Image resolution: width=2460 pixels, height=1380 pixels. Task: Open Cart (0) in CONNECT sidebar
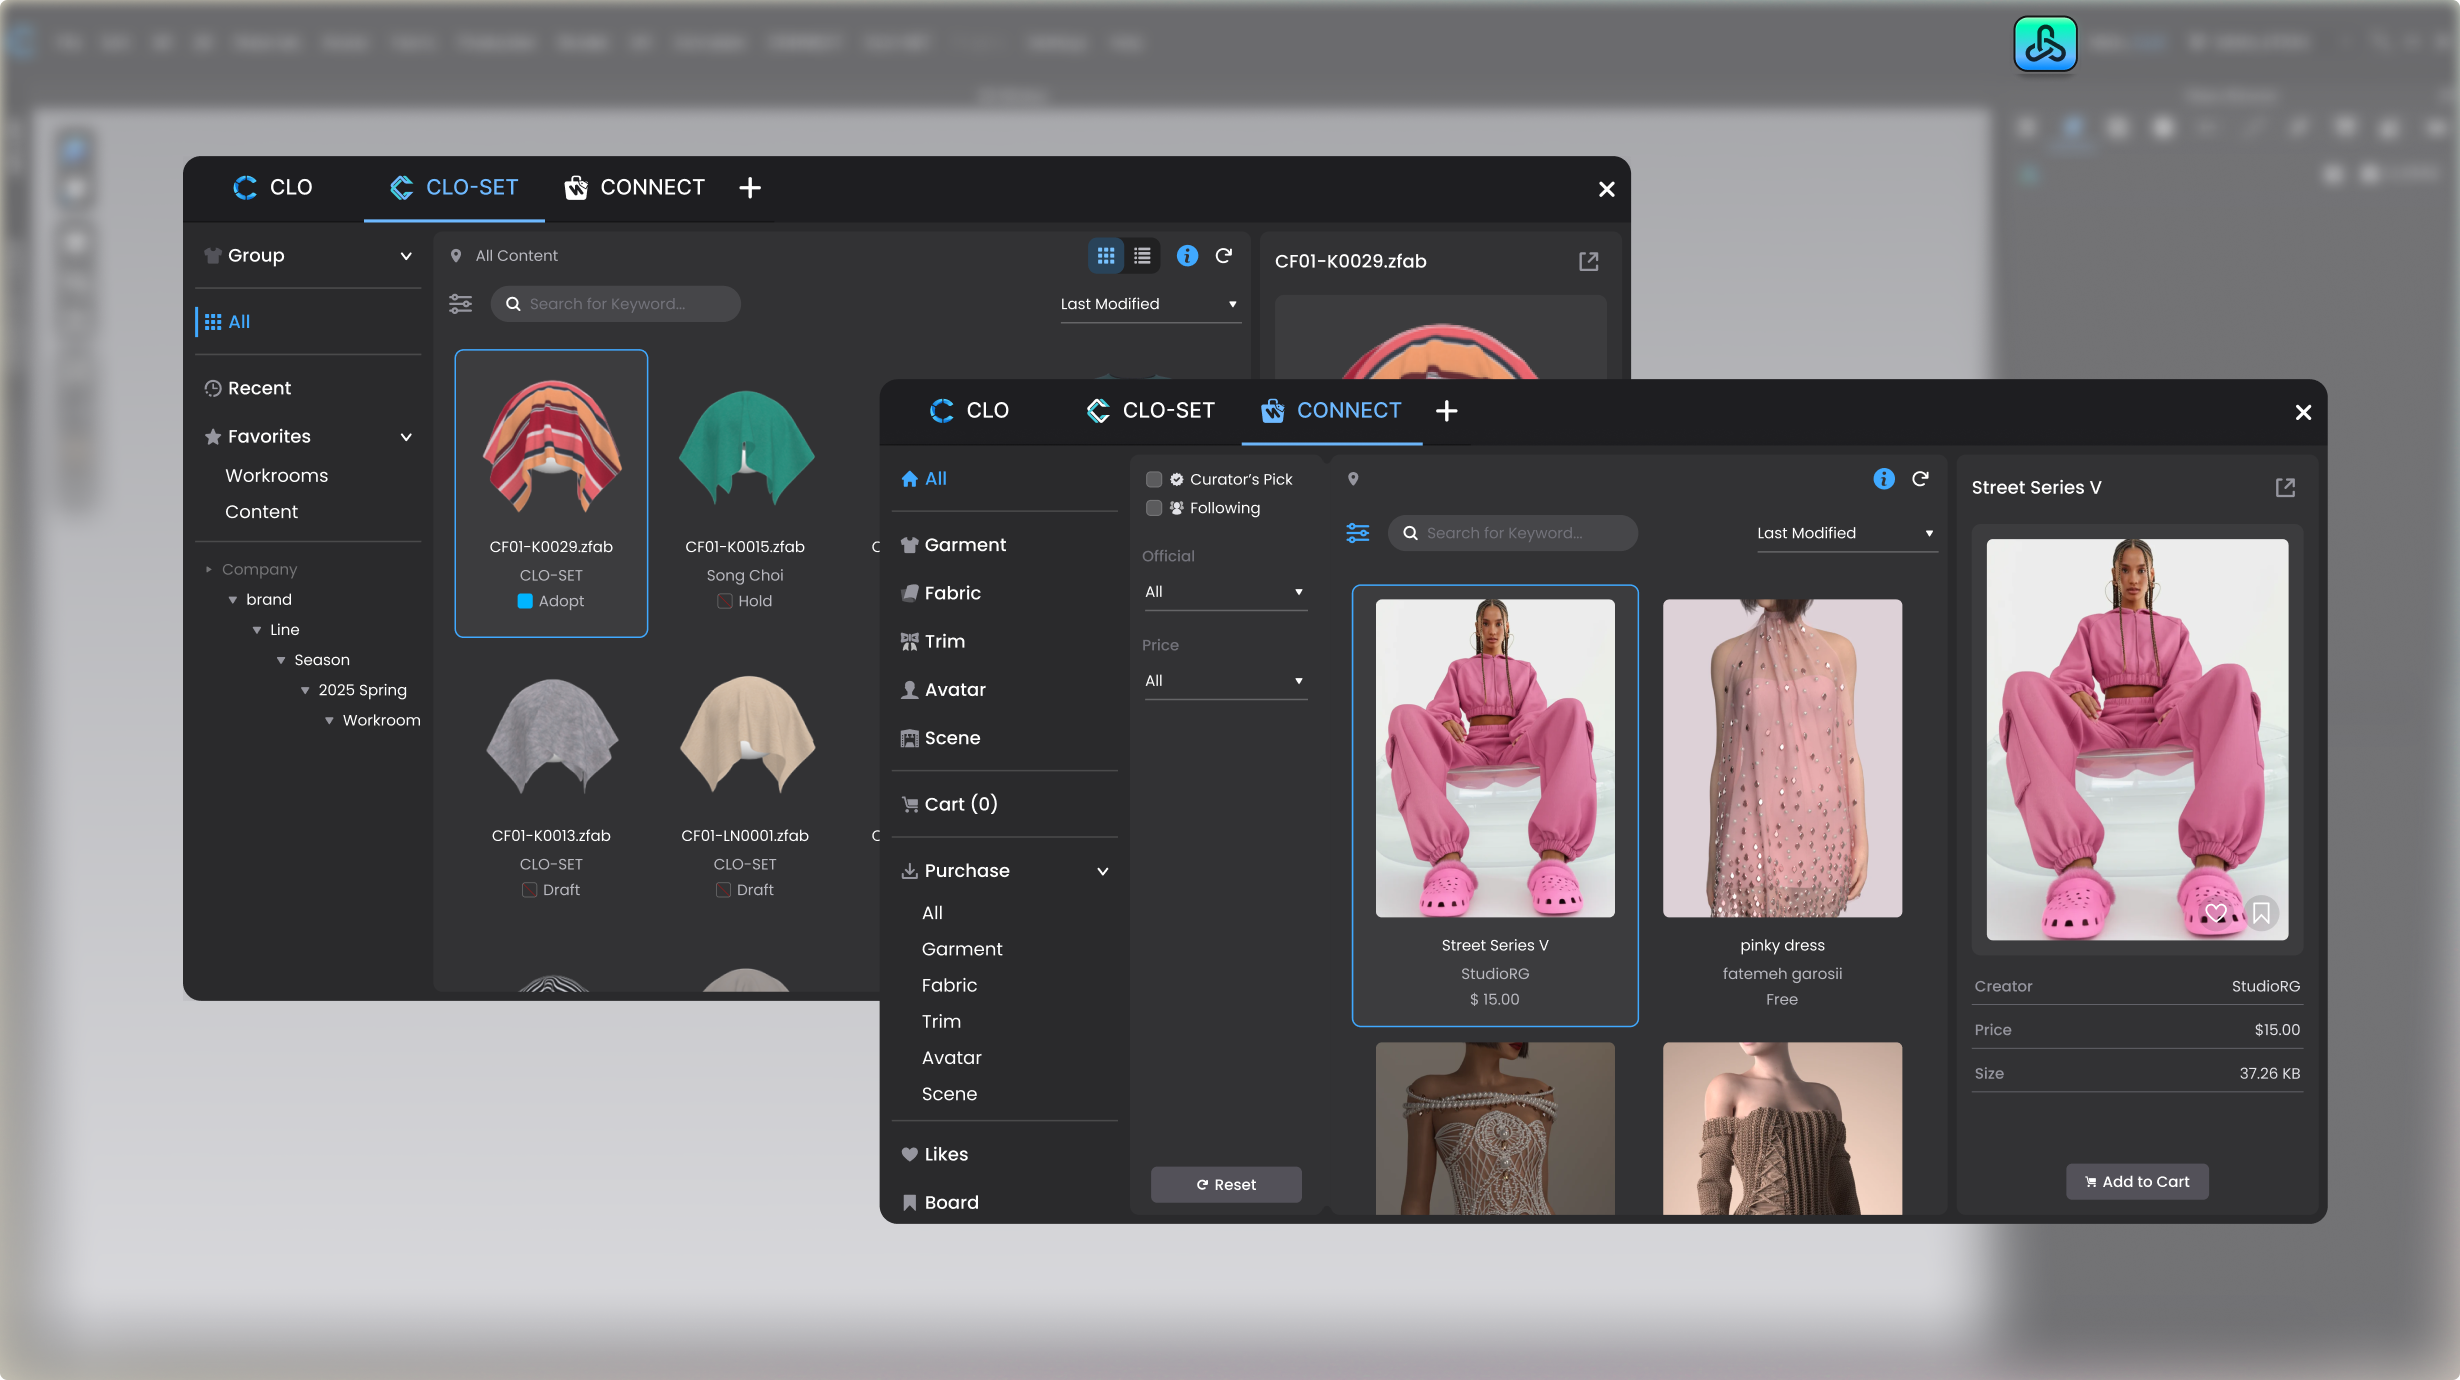coord(949,804)
